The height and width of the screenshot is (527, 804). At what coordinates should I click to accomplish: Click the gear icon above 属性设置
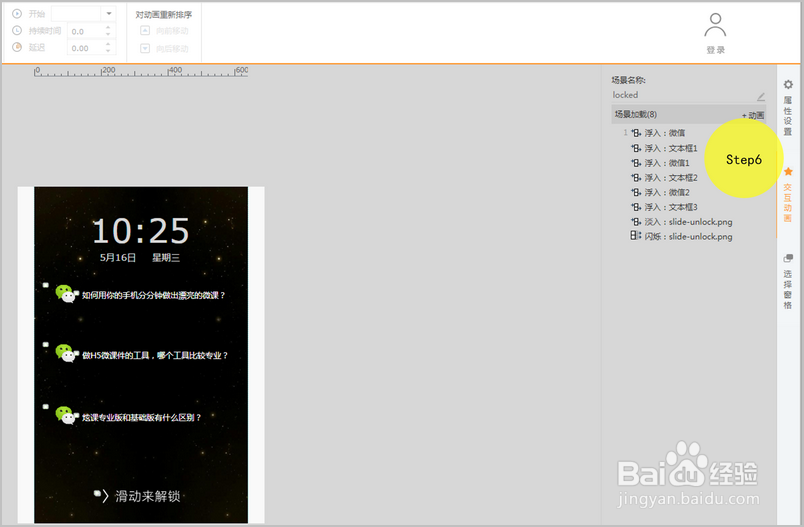[788, 84]
